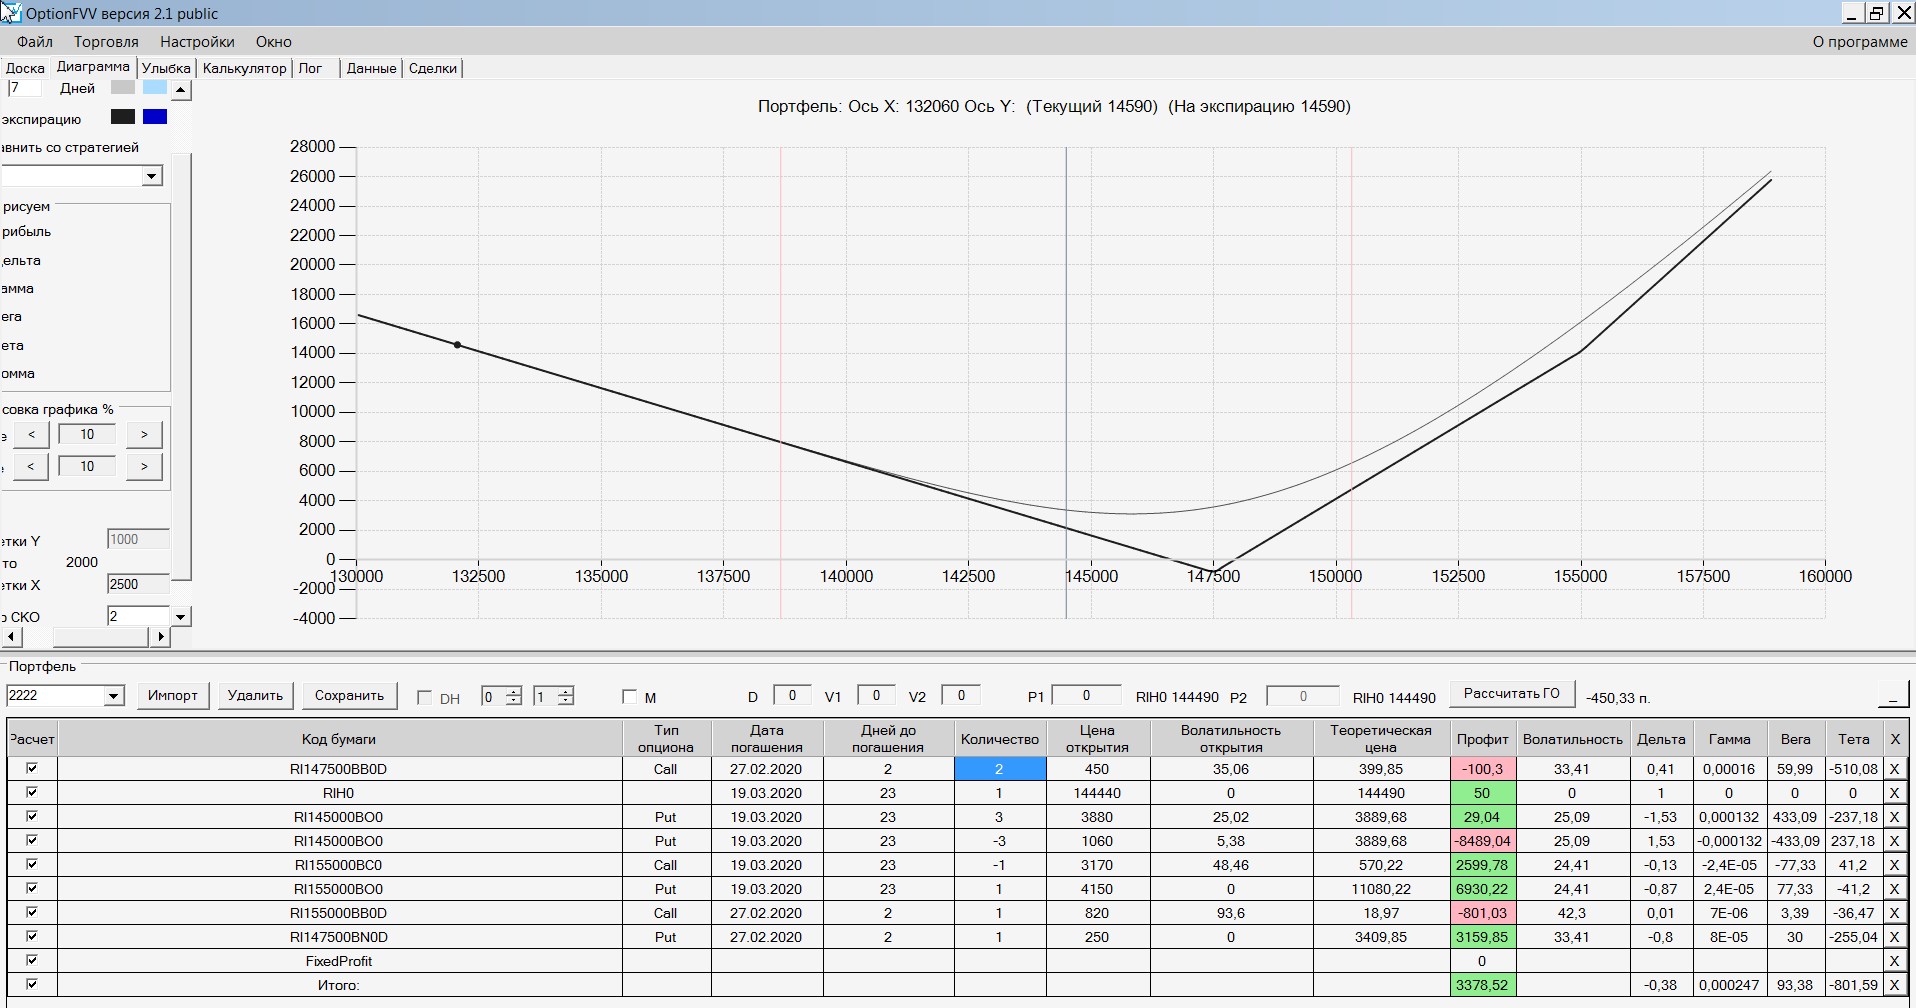Open the Файл menu
Image resolution: width=1916 pixels, height=1008 pixels.
[x=35, y=42]
